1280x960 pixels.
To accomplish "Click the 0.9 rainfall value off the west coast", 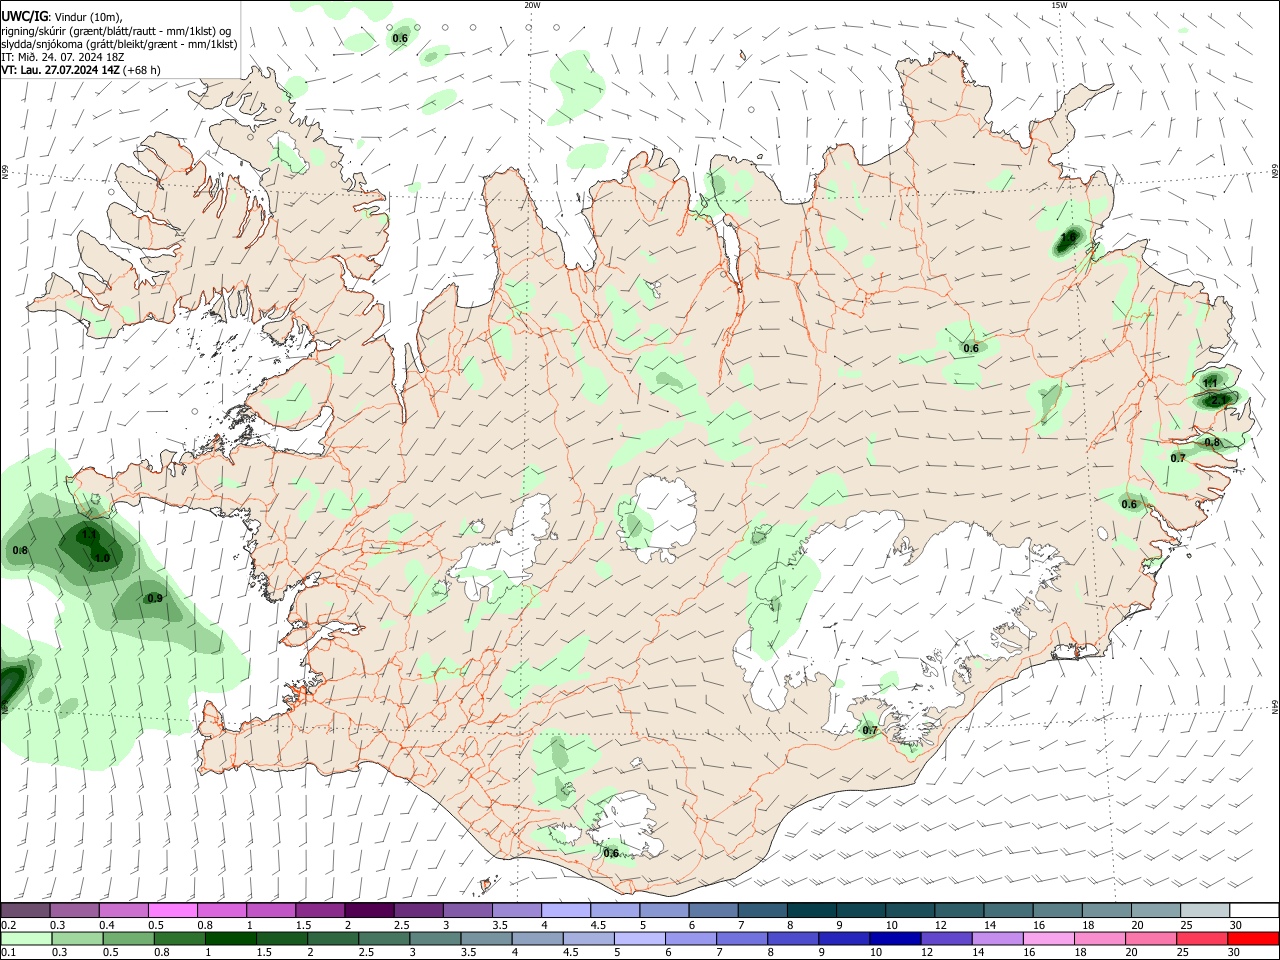I will click(154, 599).
